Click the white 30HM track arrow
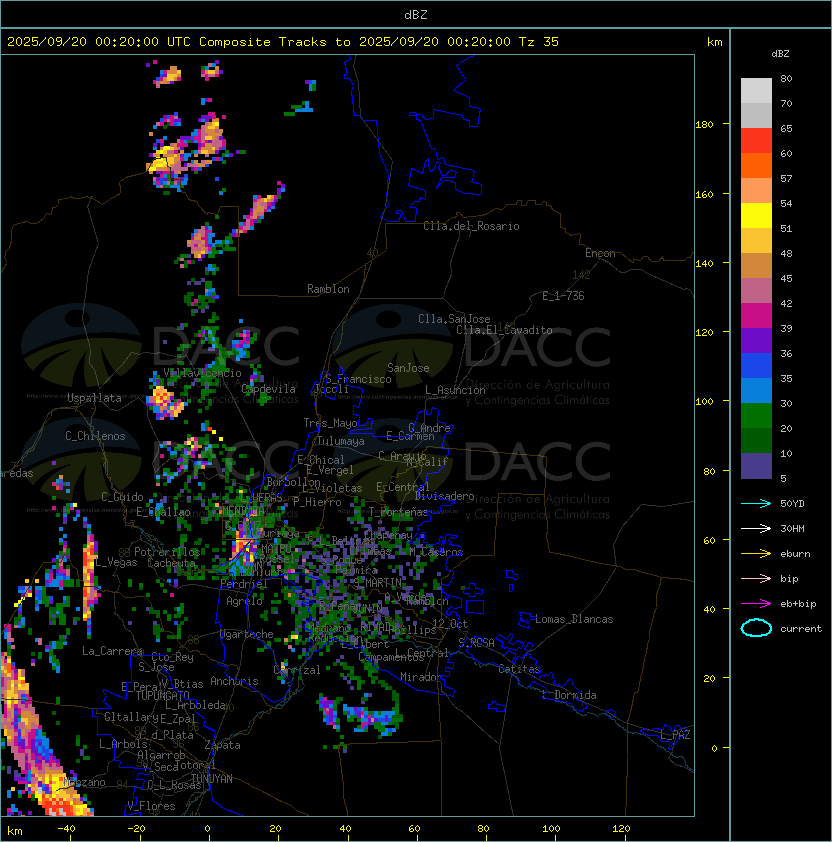 coord(756,528)
